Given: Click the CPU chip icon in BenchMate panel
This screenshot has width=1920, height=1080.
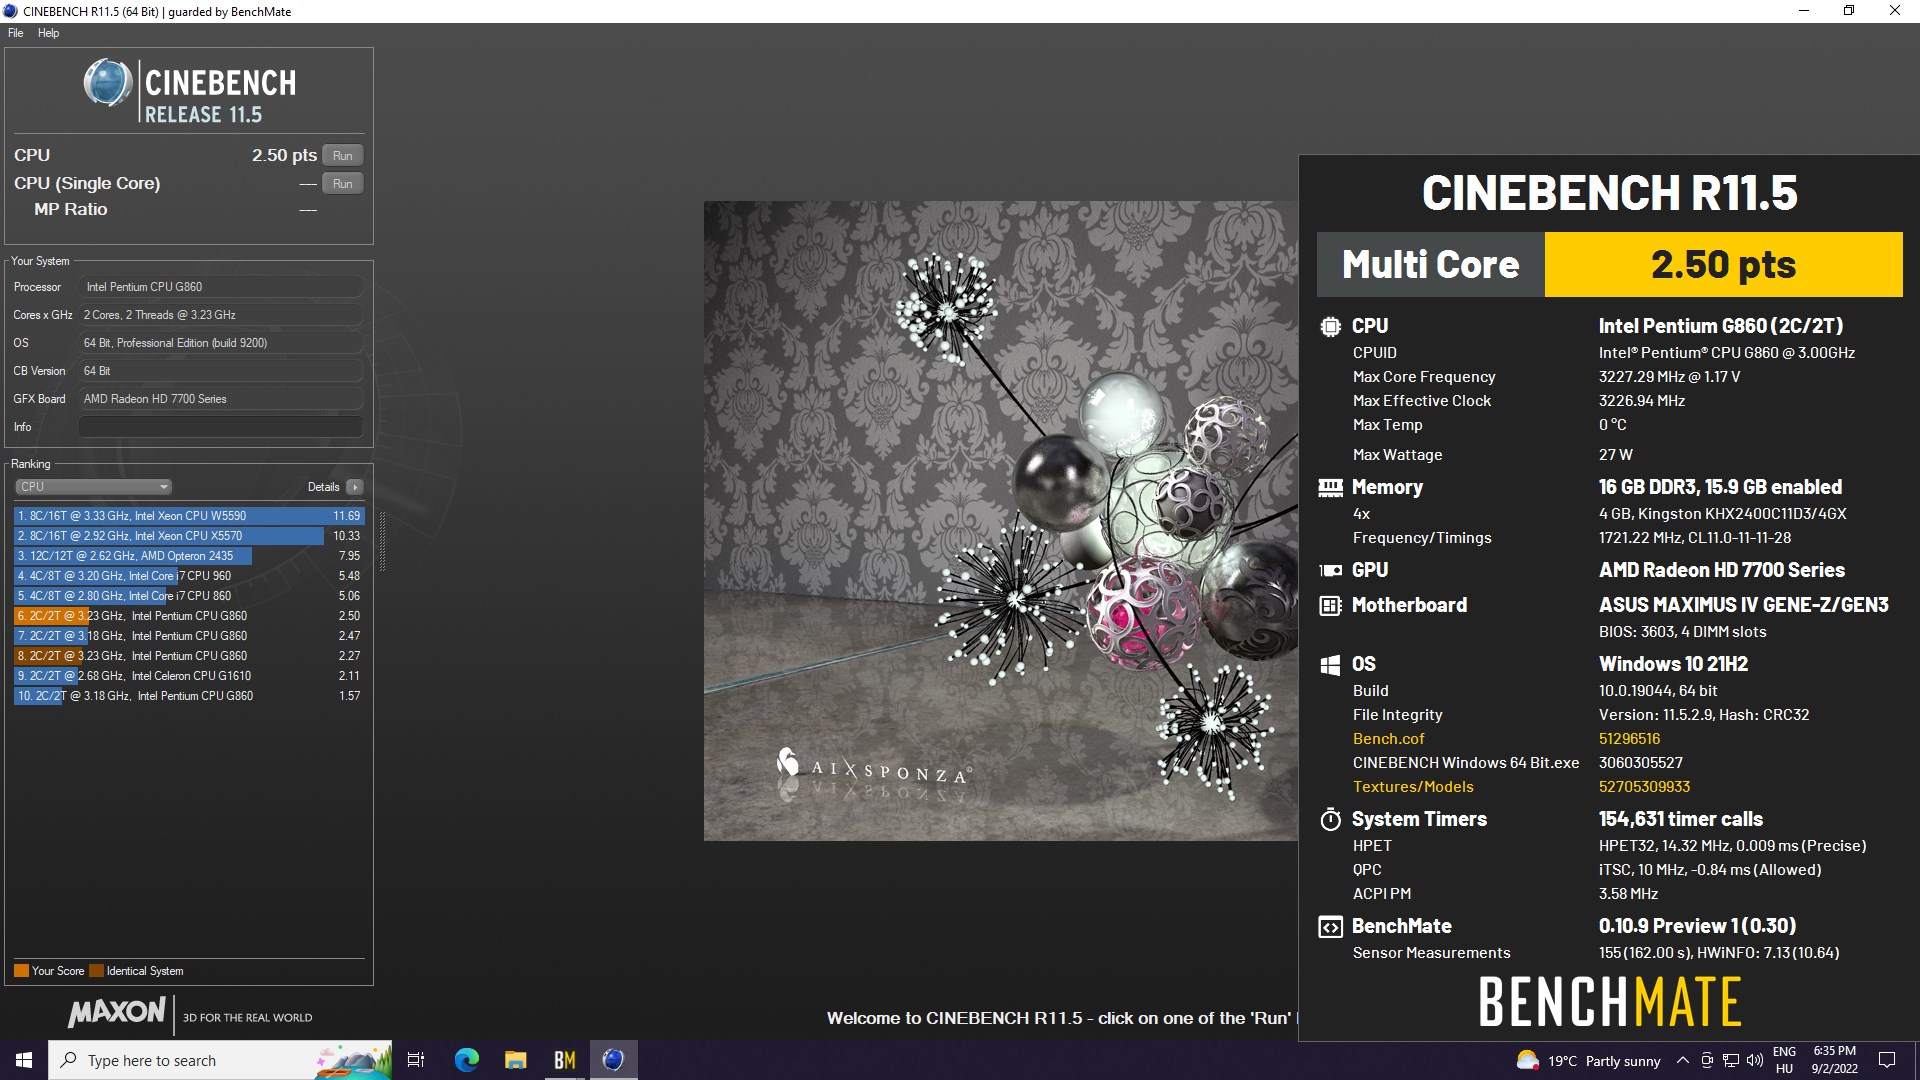Looking at the screenshot, I should (1330, 326).
